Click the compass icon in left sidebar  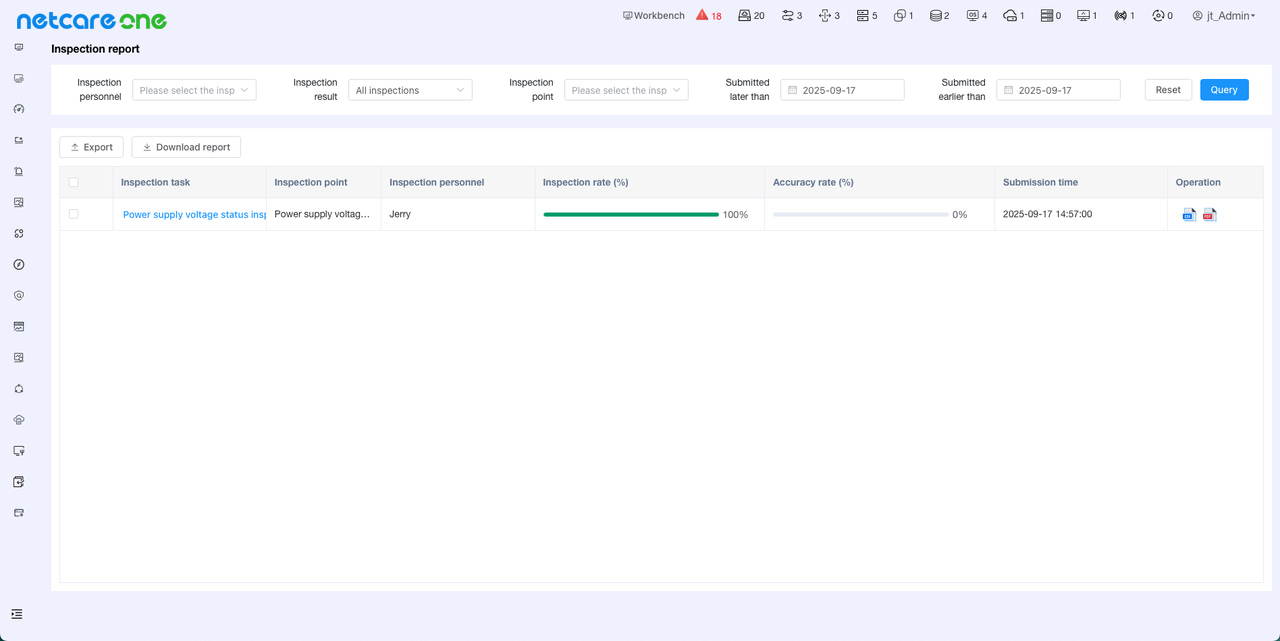point(19,265)
